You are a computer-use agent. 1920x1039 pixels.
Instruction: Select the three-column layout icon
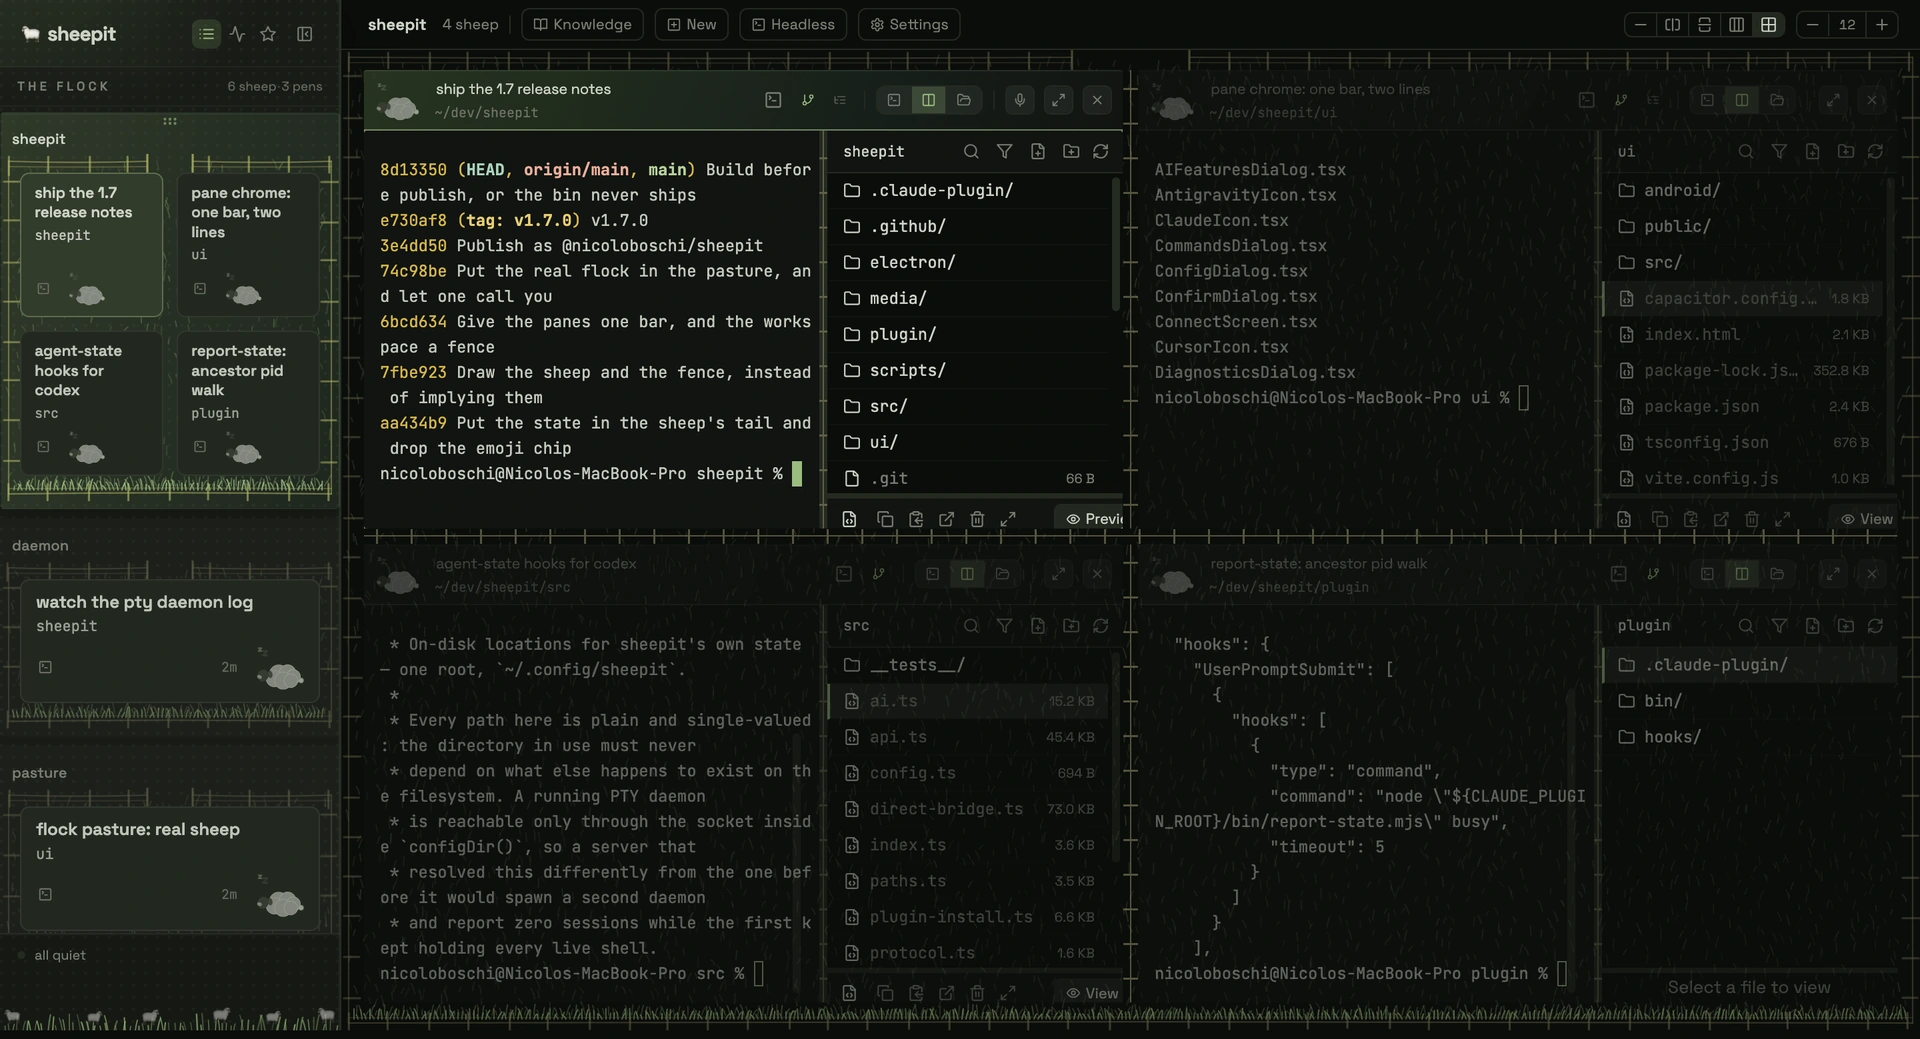click(x=1736, y=24)
